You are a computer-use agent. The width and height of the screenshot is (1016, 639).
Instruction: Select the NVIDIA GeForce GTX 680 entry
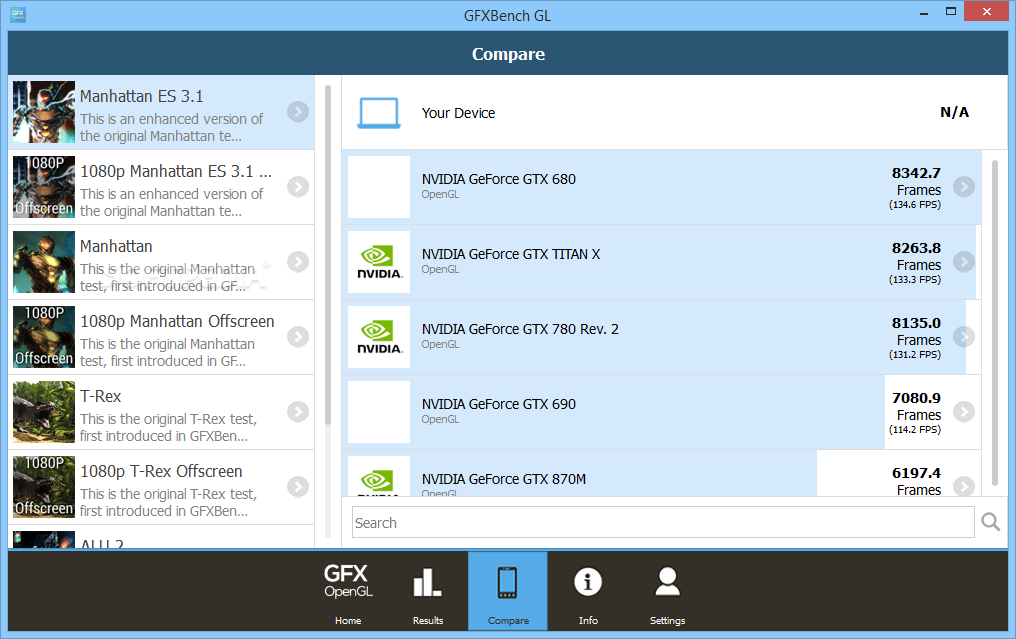click(662, 187)
